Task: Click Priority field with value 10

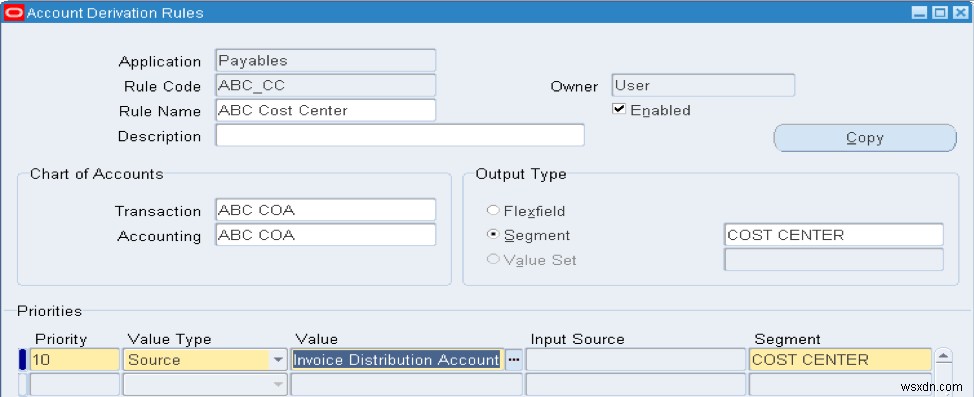Action: [x=75, y=360]
